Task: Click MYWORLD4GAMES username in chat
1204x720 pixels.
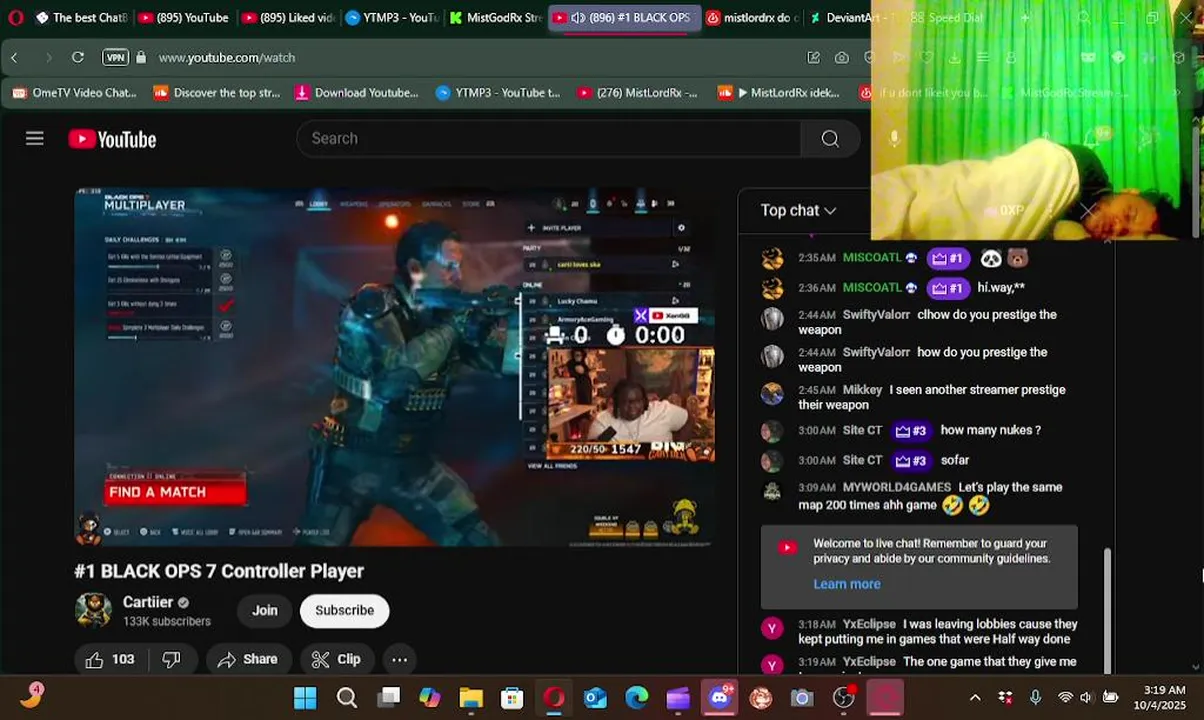Action: tap(897, 487)
